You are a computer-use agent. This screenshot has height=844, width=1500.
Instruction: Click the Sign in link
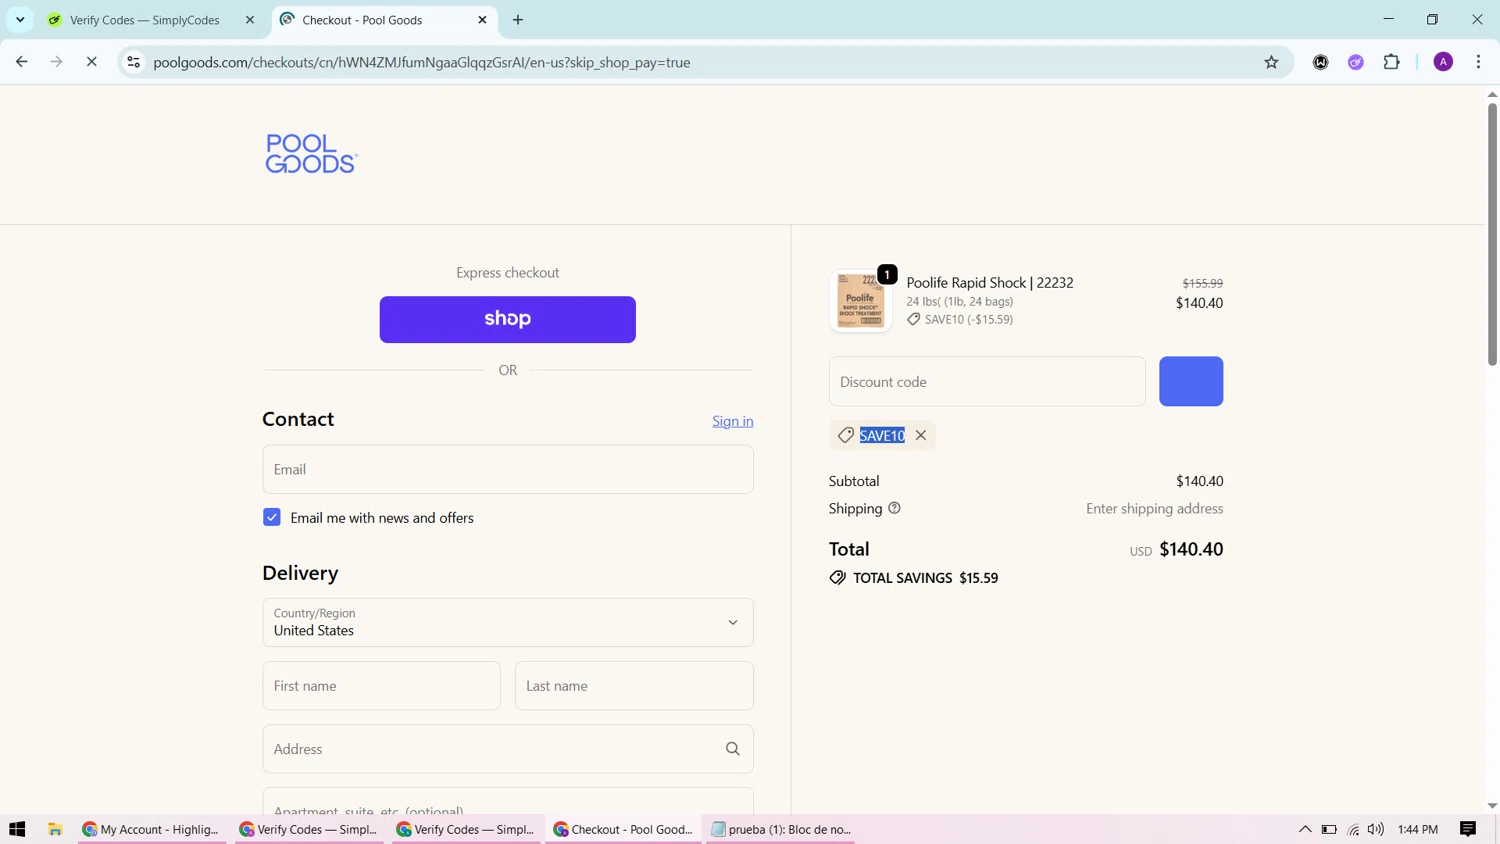(x=733, y=421)
